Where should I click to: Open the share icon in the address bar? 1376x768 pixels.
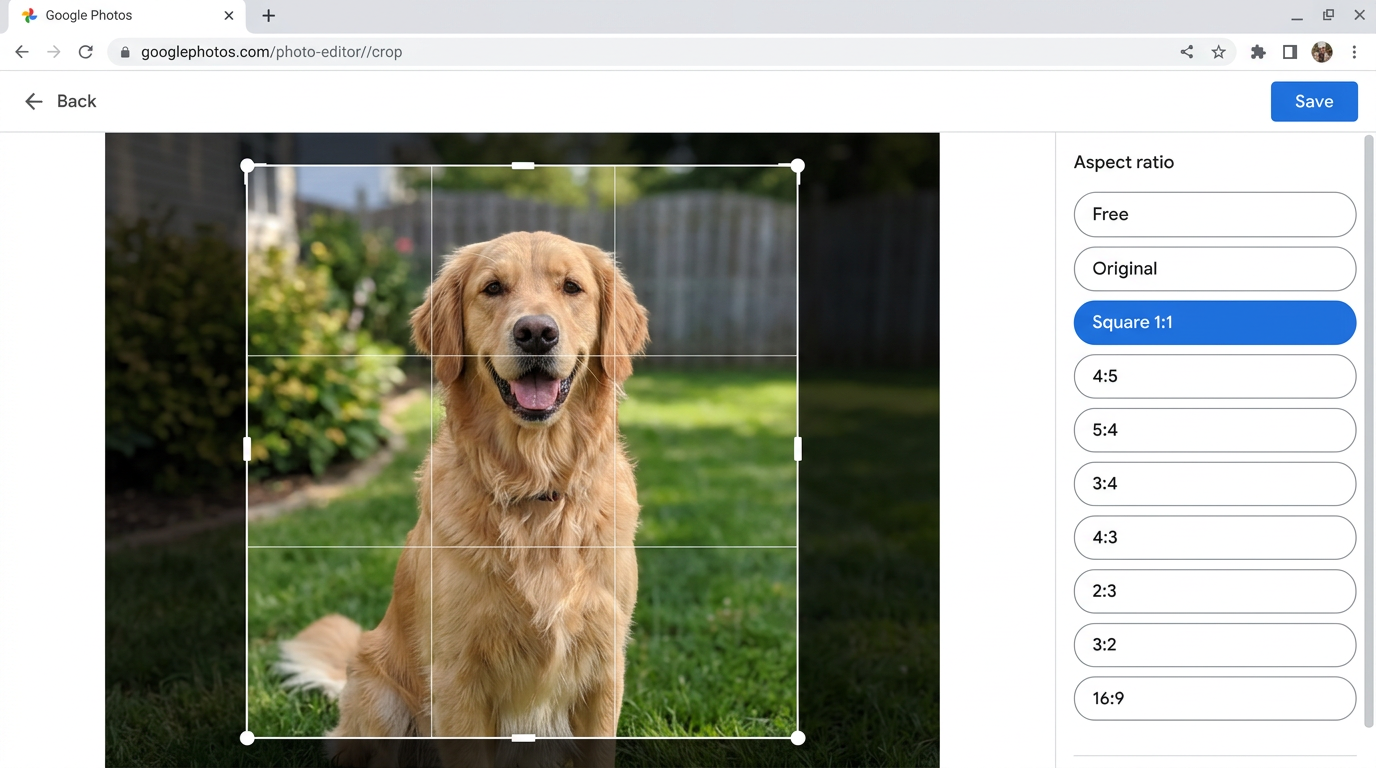pos(1186,51)
